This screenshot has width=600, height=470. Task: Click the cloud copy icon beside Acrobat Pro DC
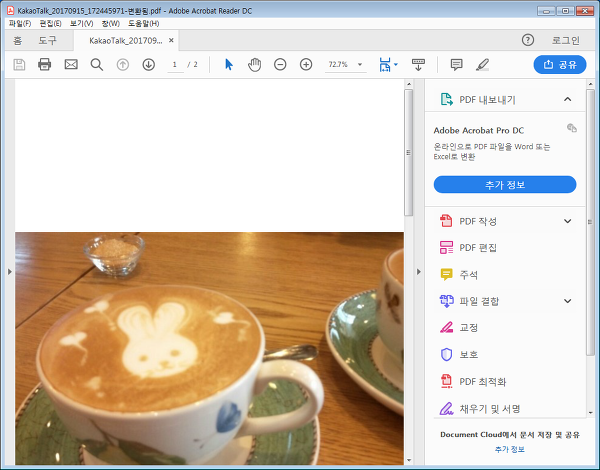(572, 128)
